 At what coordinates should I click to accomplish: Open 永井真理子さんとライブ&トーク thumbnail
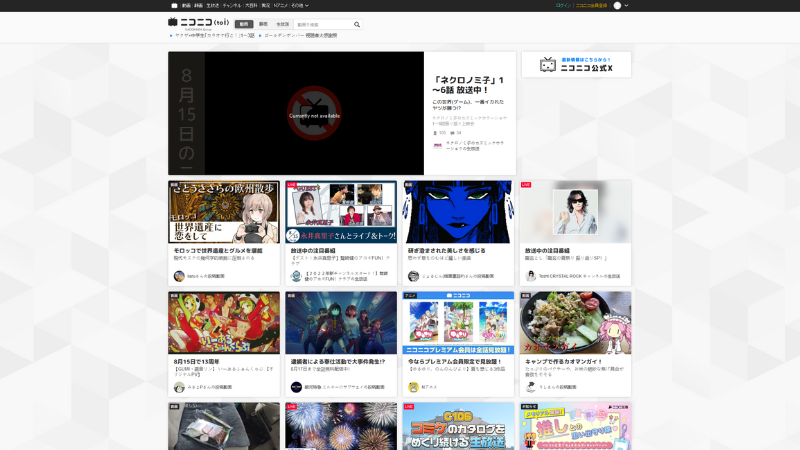(x=341, y=212)
